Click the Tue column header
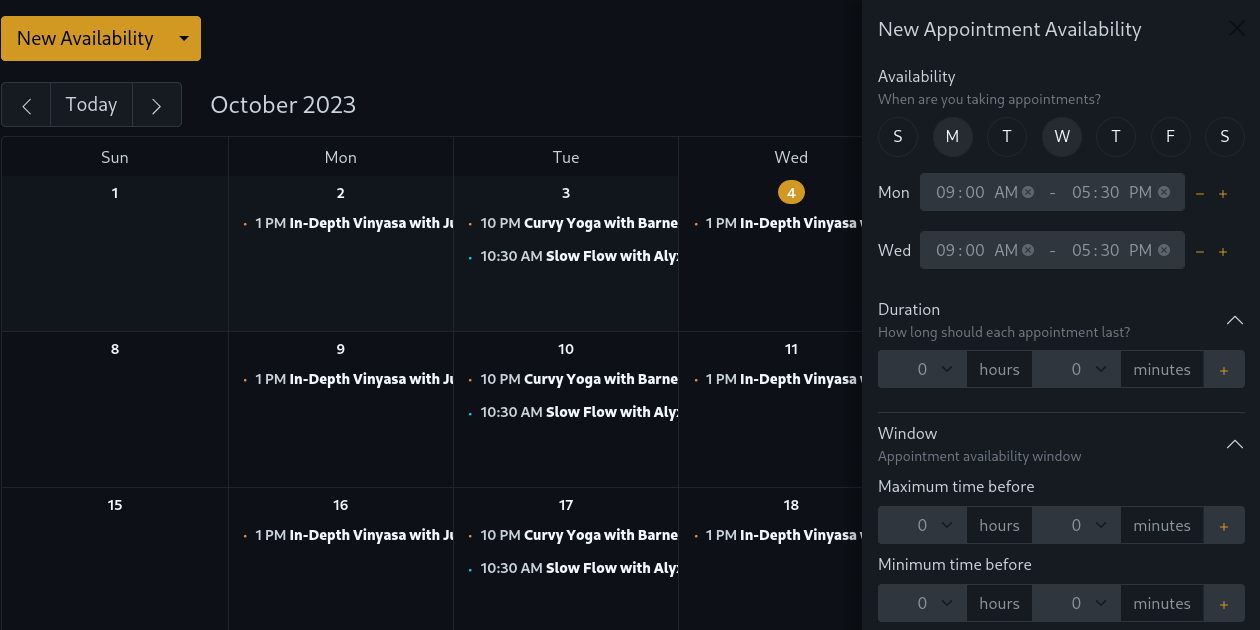The width and height of the screenshot is (1260, 630). [x=566, y=157]
